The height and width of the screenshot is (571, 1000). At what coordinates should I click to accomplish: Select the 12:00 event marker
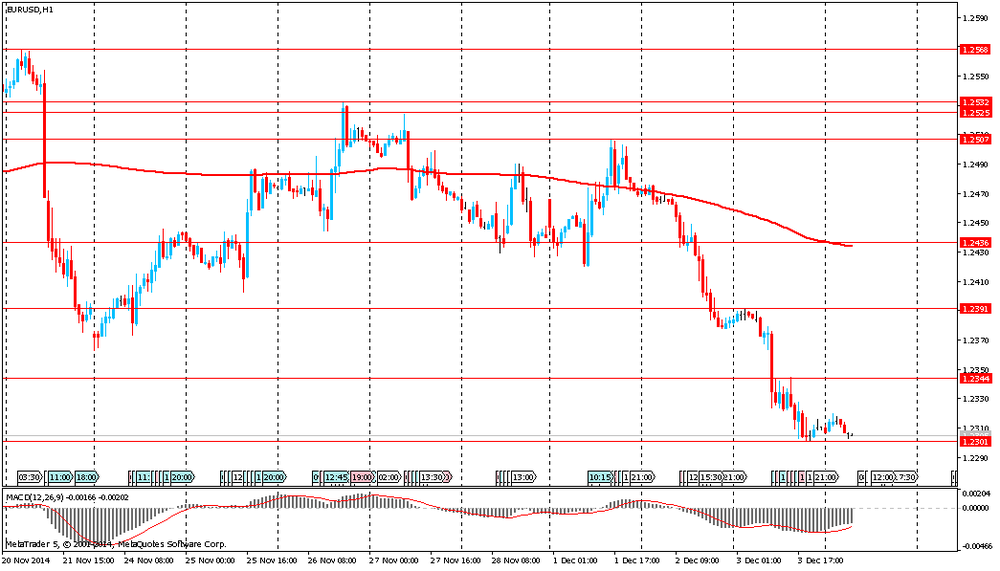tap(883, 477)
